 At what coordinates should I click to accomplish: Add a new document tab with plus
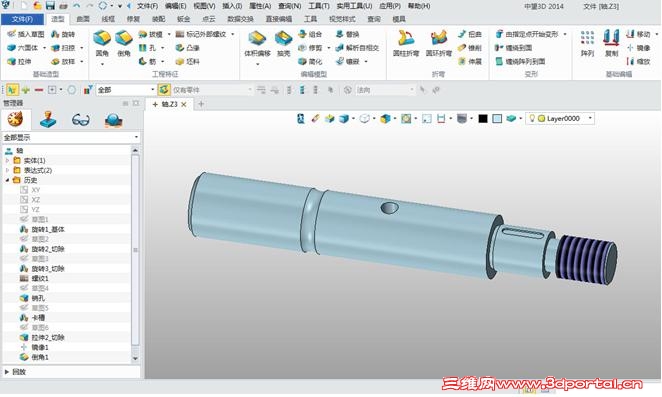(201, 104)
